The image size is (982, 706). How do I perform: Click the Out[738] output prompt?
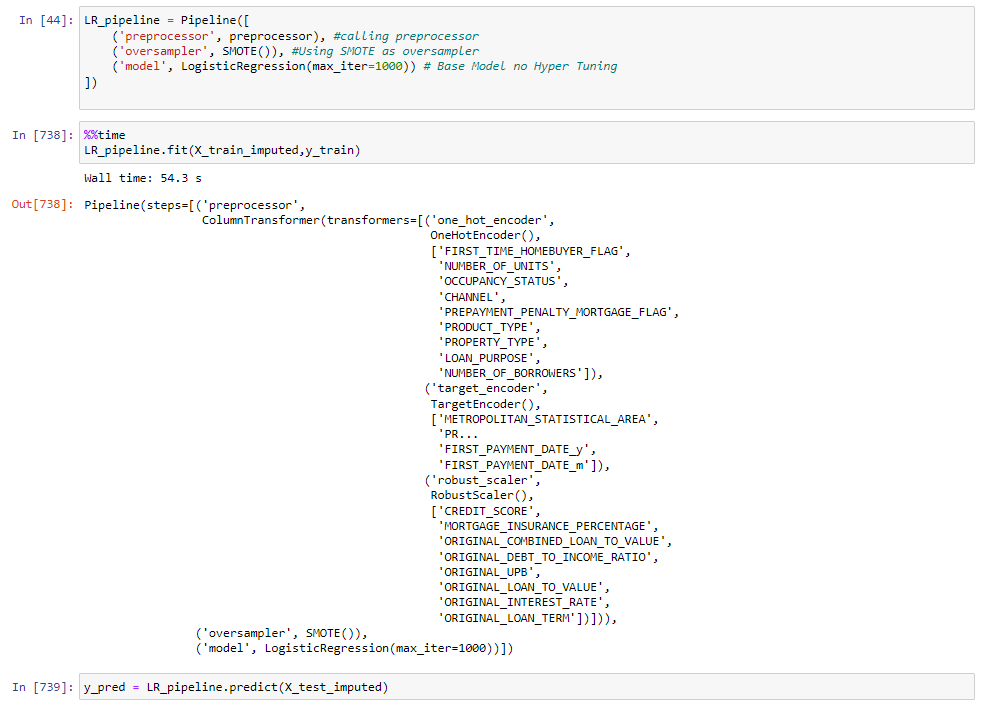coord(43,204)
